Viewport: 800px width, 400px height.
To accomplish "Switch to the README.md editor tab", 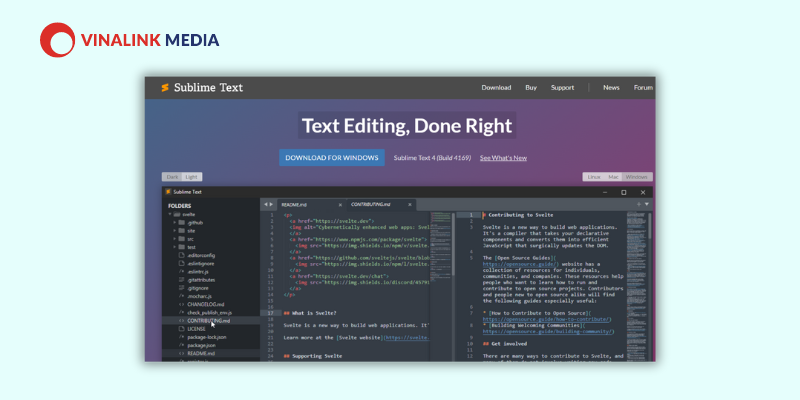I will coord(311,205).
